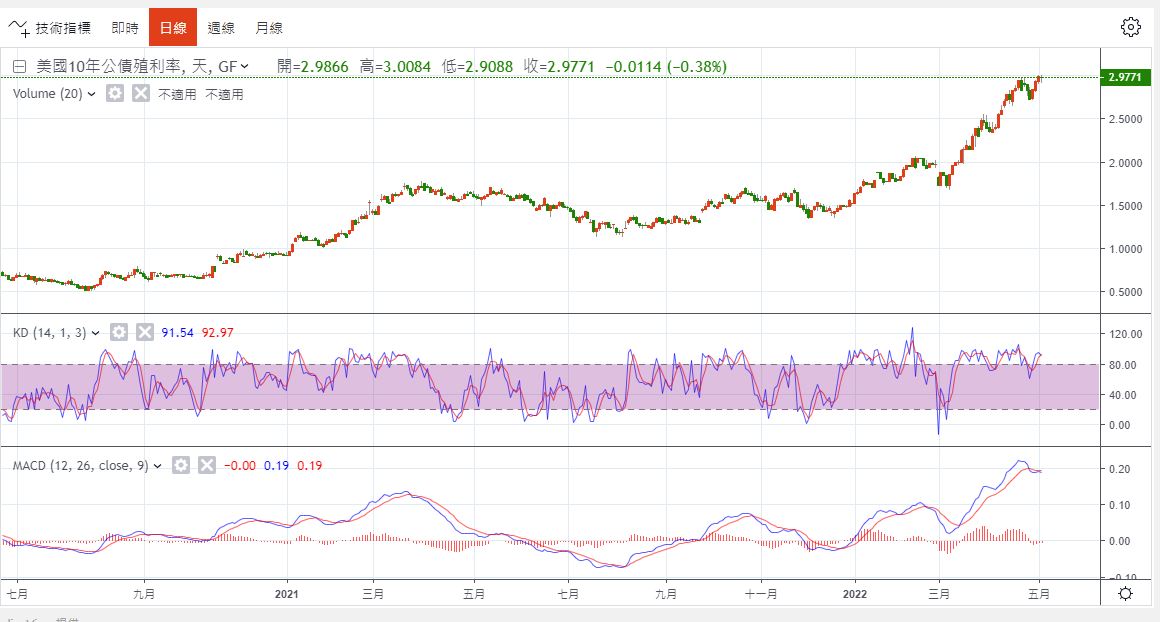This screenshot has width=1160, height=622.
Task: Remove the KD indicator with X icon
Action: click(x=145, y=332)
